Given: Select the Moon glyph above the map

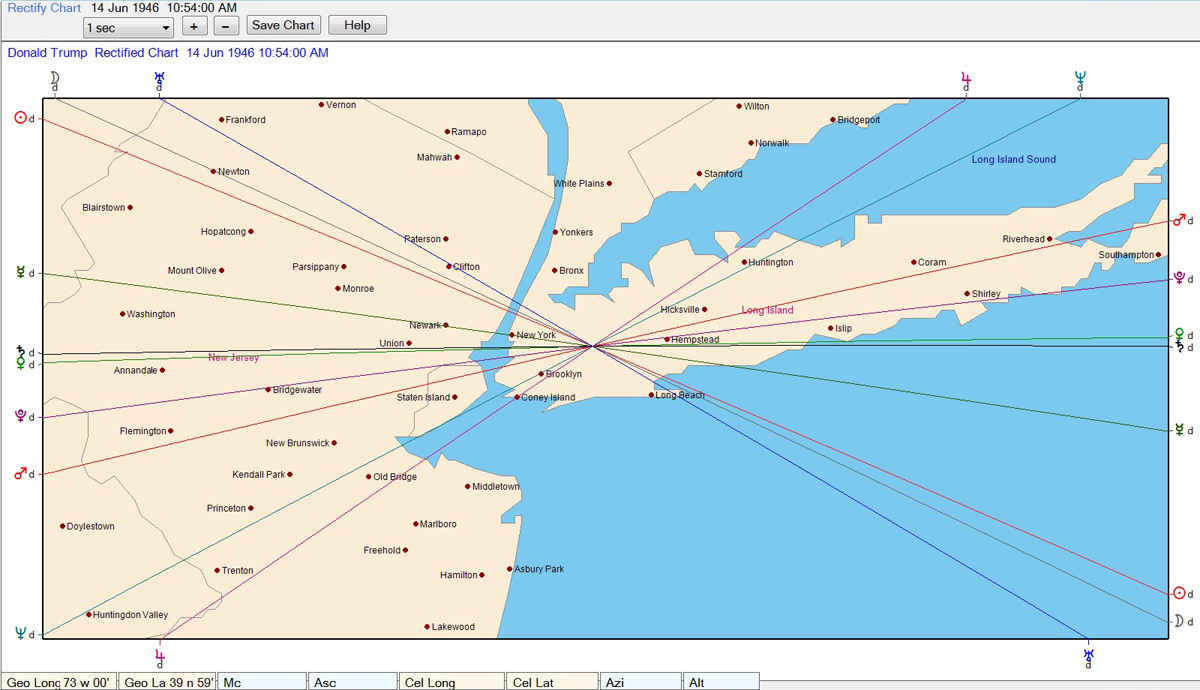Looking at the screenshot, I should tap(55, 76).
